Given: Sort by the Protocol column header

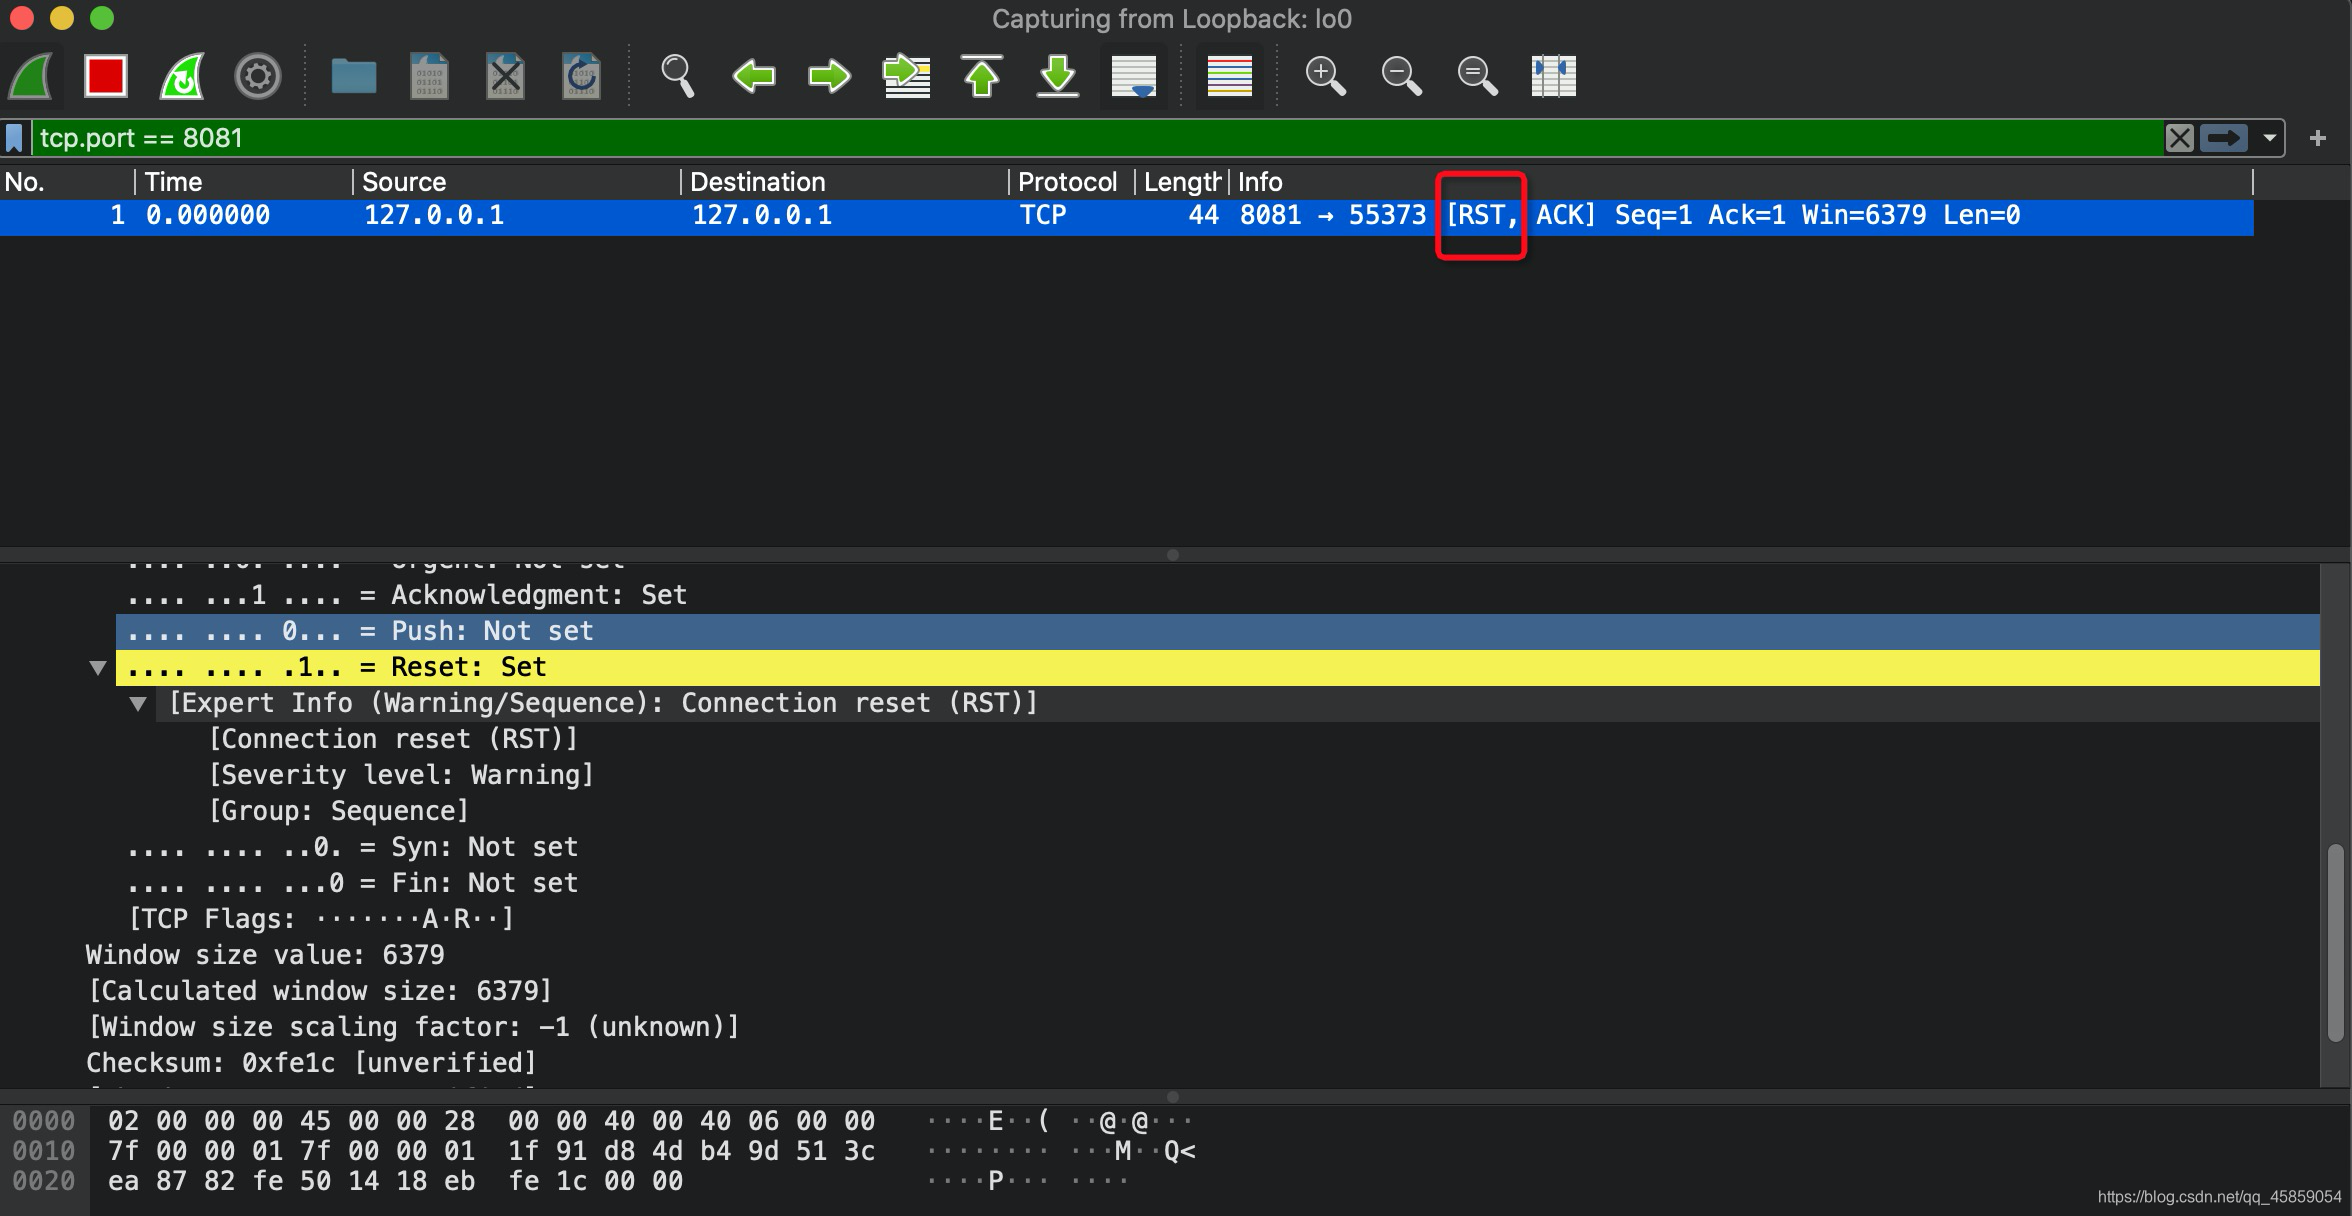Looking at the screenshot, I should 1072,182.
